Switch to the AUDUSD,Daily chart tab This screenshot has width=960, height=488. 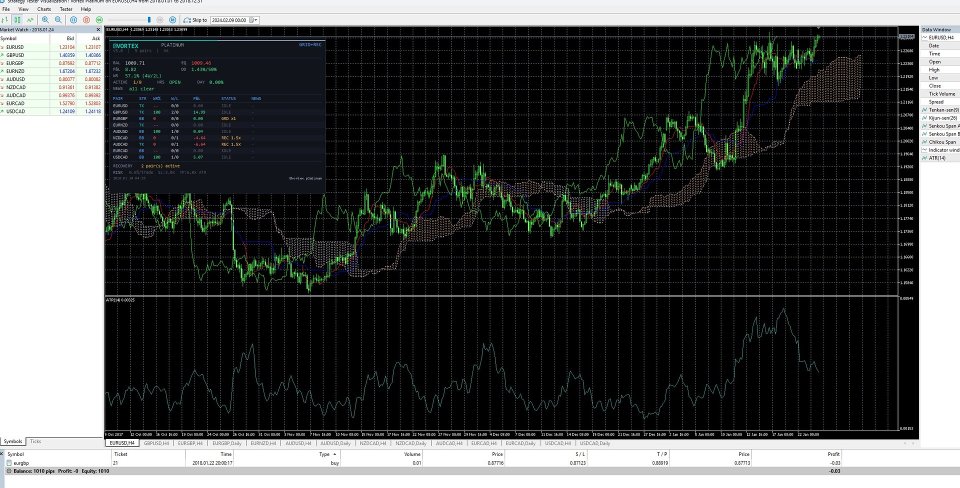[x=335, y=443]
